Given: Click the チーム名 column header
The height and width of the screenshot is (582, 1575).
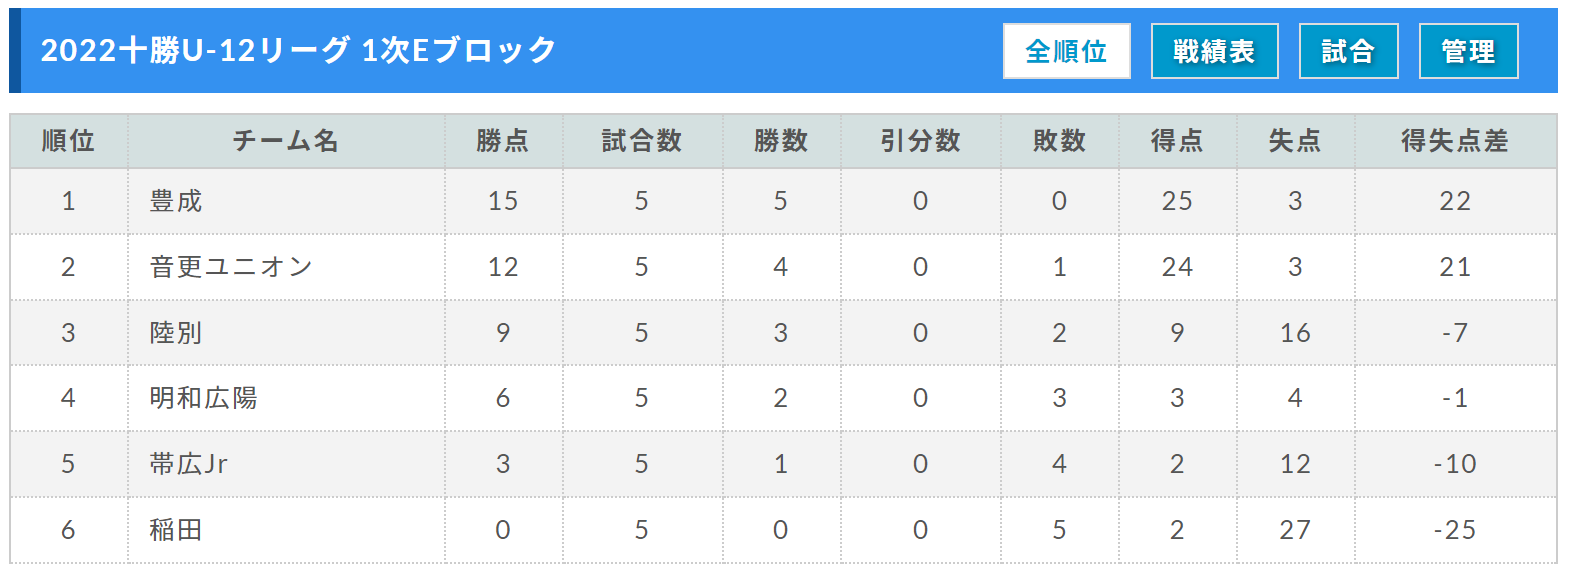Looking at the screenshot, I should click(x=286, y=141).
